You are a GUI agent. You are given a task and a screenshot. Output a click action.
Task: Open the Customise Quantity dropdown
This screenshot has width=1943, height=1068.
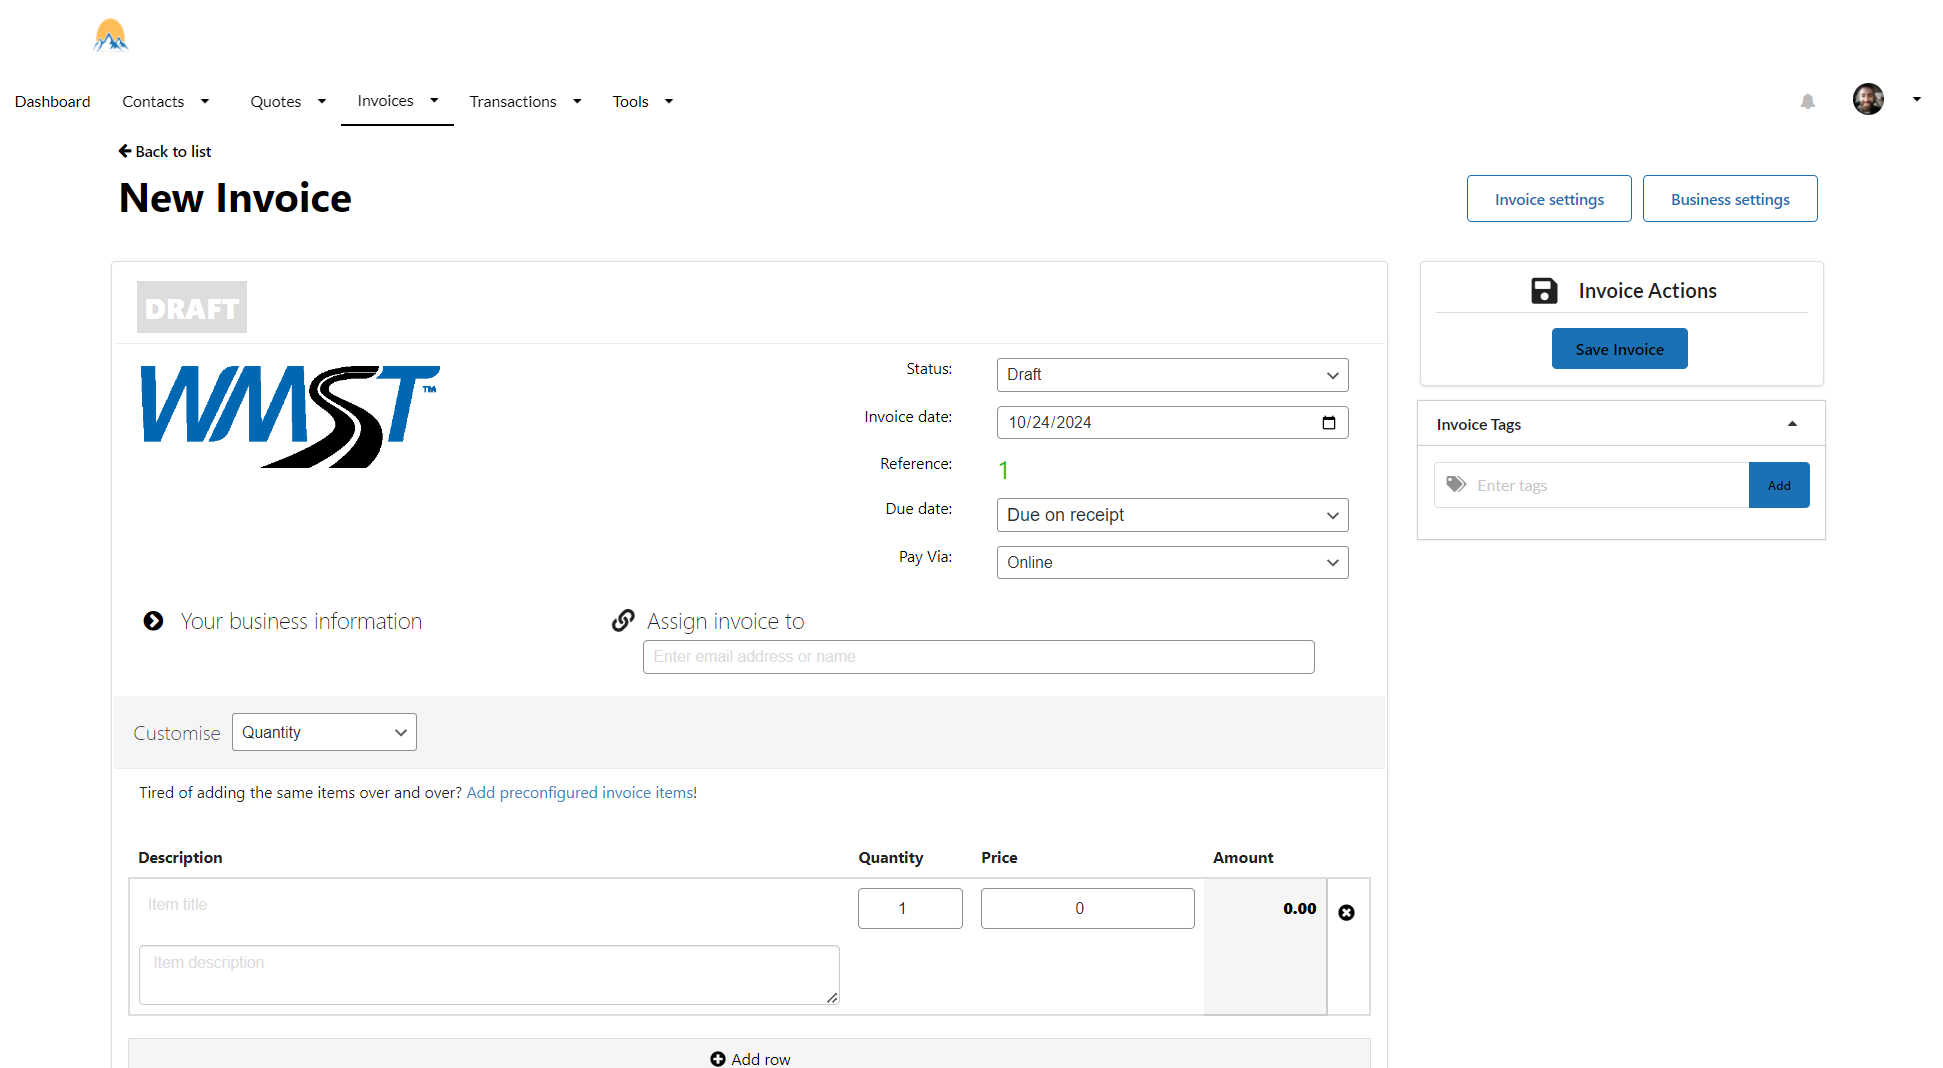point(324,732)
